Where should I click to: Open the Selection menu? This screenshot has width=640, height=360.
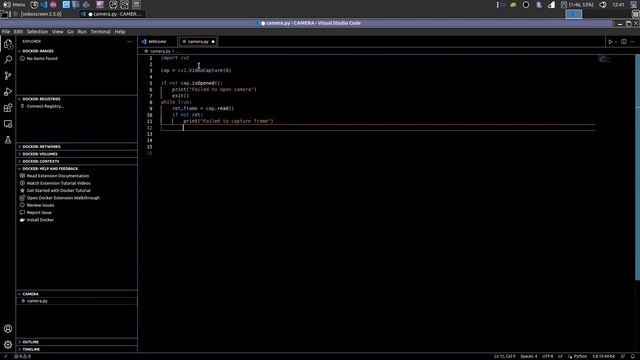tap(37, 31)
